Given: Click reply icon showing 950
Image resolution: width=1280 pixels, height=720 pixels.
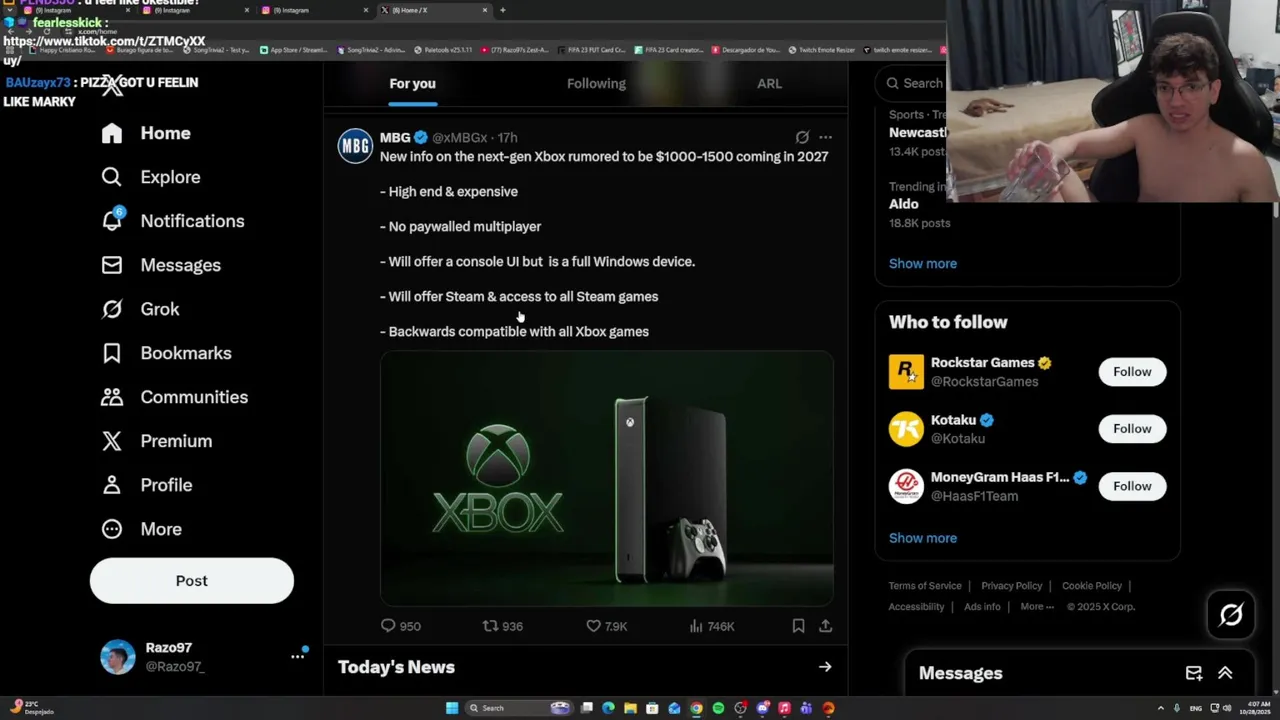Looking at the screenshot, I should coord(400,626).
